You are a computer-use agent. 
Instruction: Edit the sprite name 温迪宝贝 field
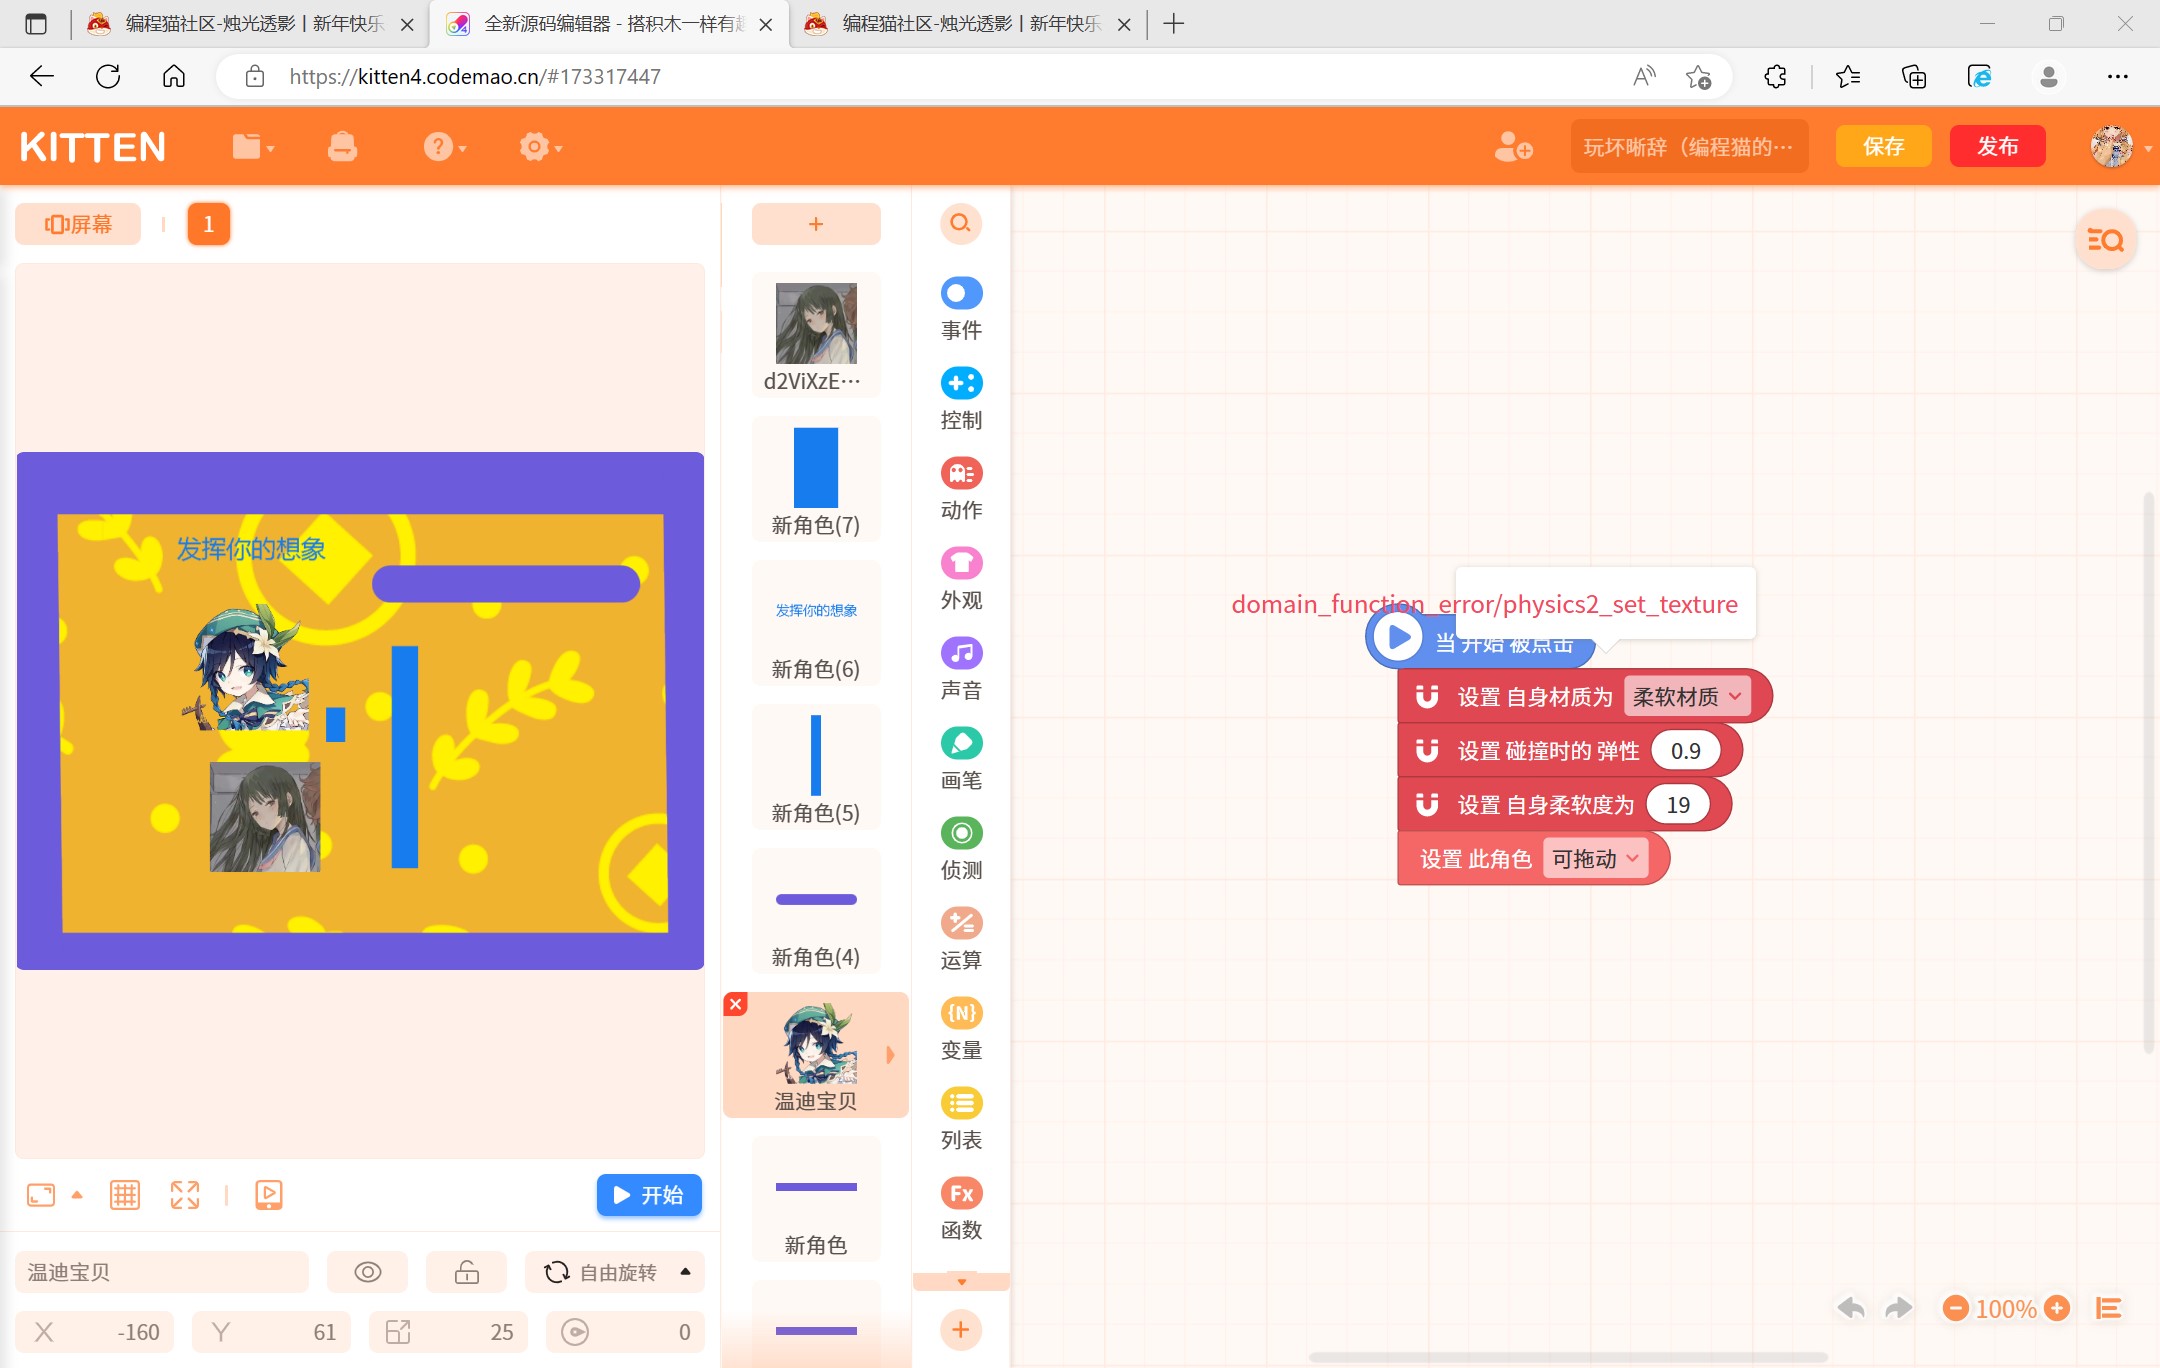pos(162,1272)
